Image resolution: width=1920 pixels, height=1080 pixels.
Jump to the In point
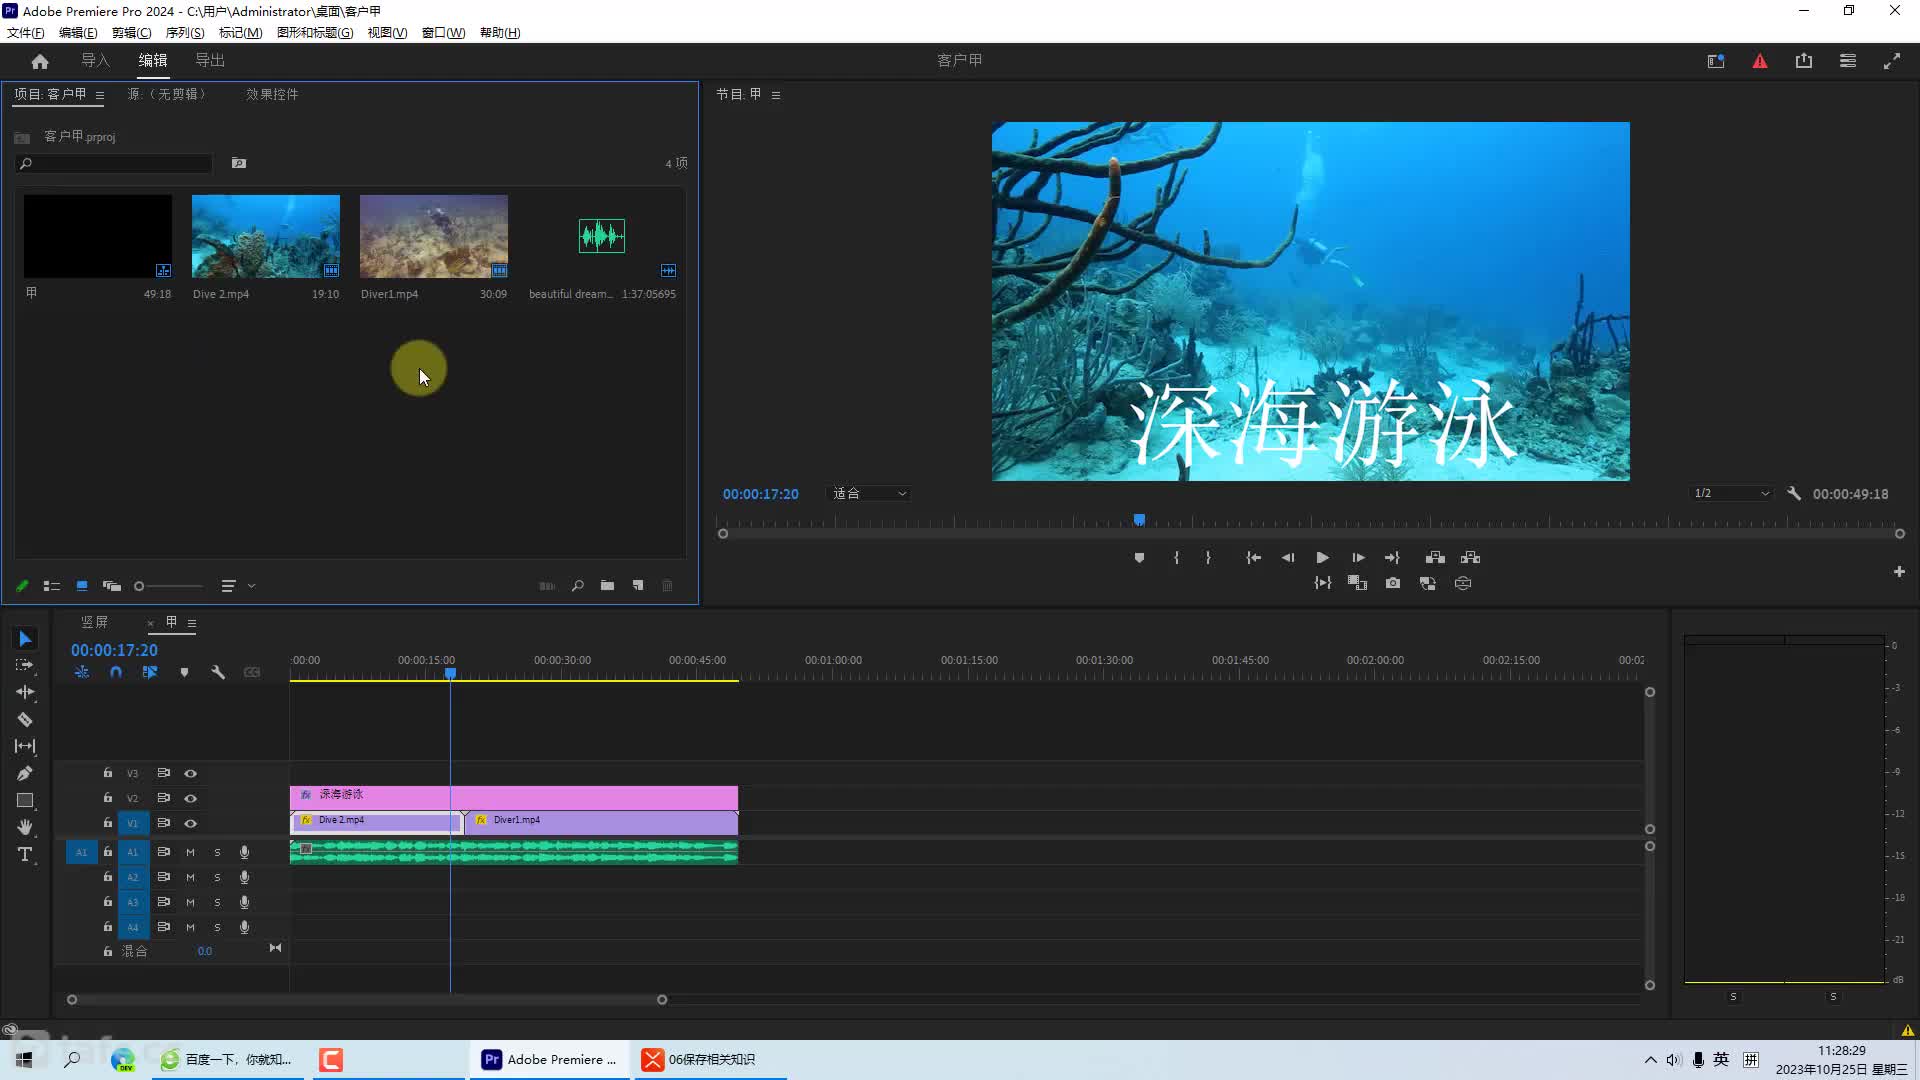pos(1253,558)
